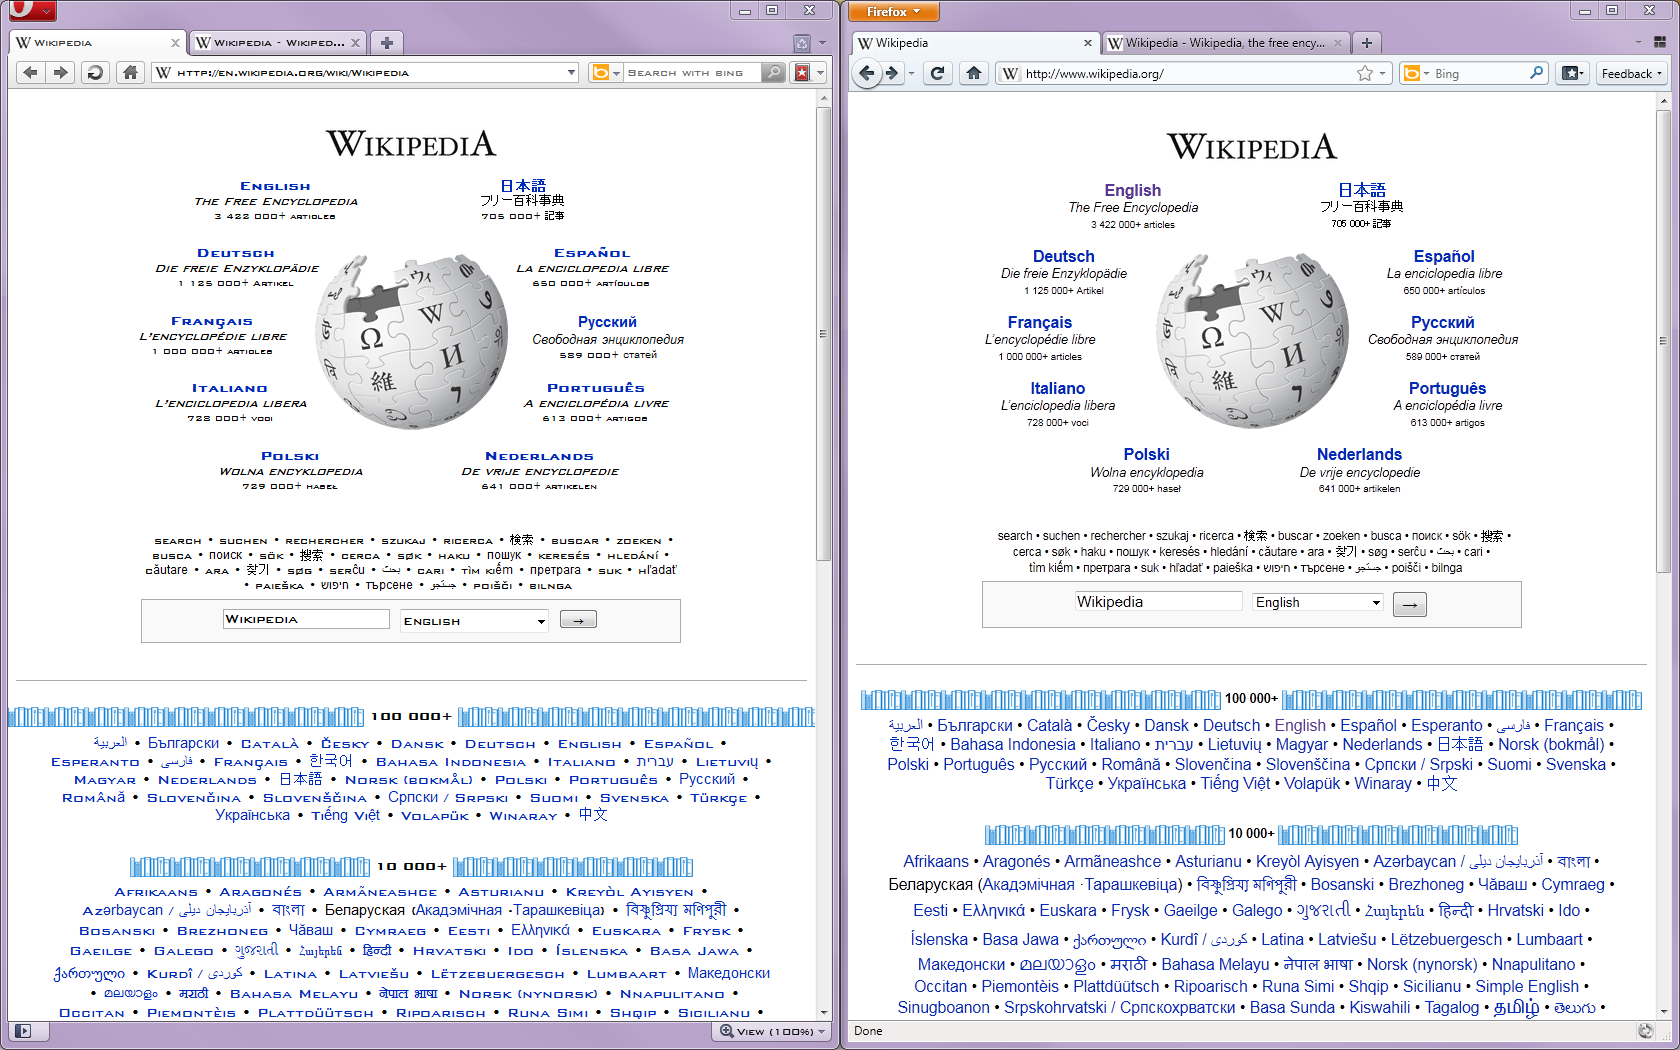Screen dimensions: 1680x1050
Task: Go to the Firefox home page
Action: [973, 73]
